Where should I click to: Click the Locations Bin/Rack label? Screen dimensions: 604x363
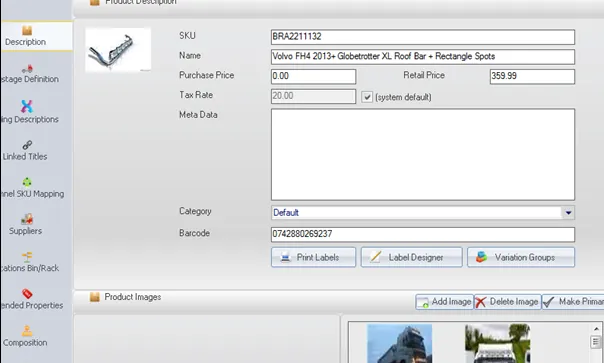30,268
